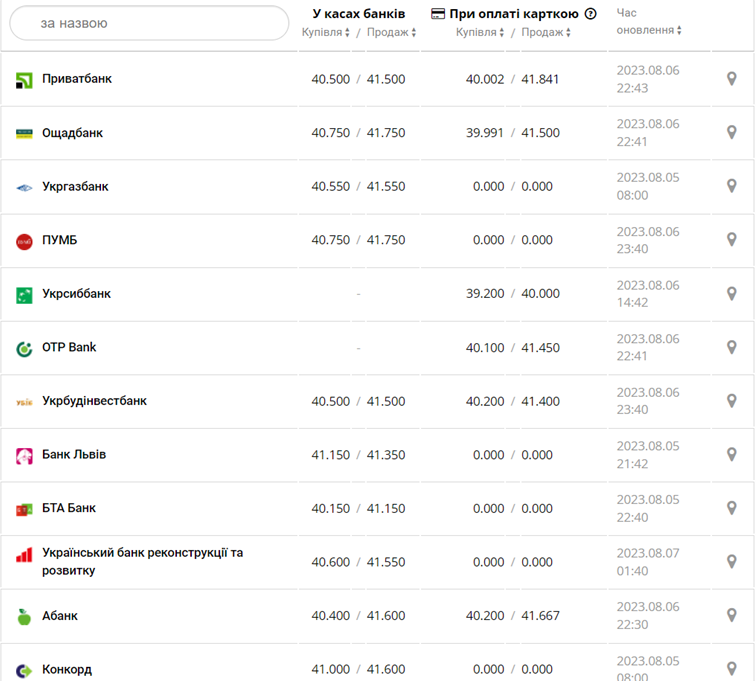Sort by Купівля under При оплаті карткою
Image resolution: width=756 pixels, height=681 pixels.
pos(480,32)
